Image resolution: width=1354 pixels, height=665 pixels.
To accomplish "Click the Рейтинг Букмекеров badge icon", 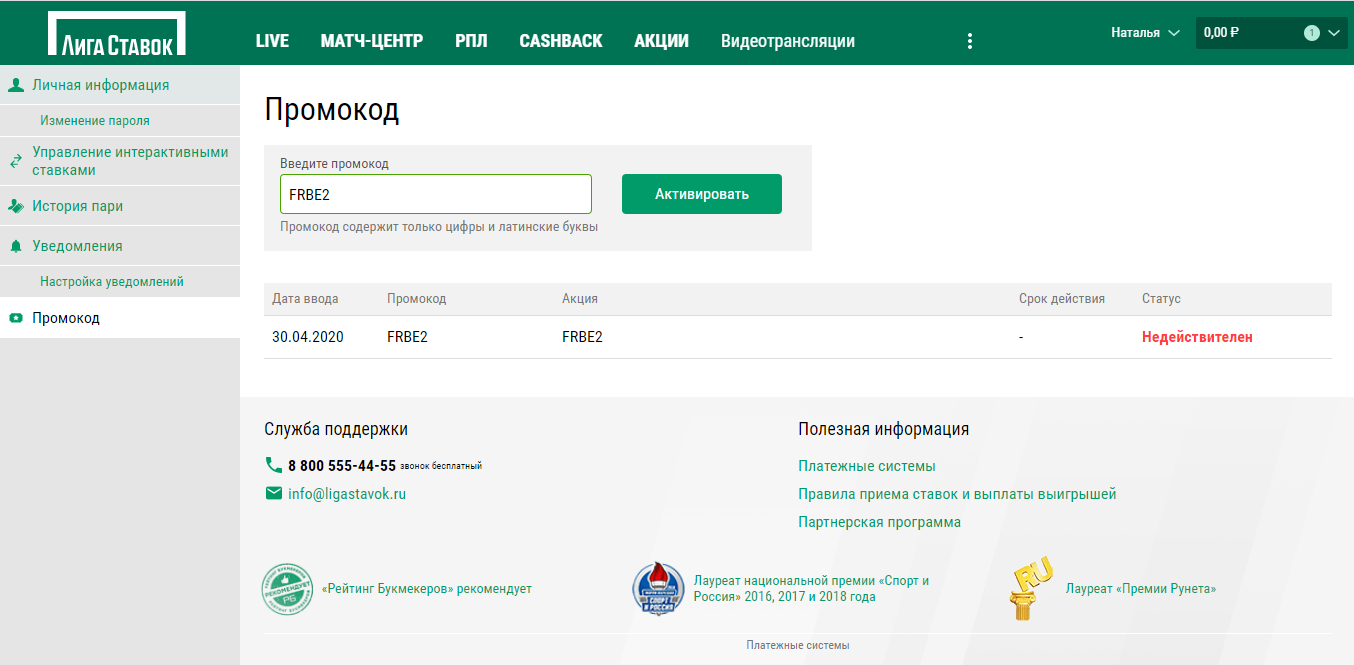I will coord(287,589).
